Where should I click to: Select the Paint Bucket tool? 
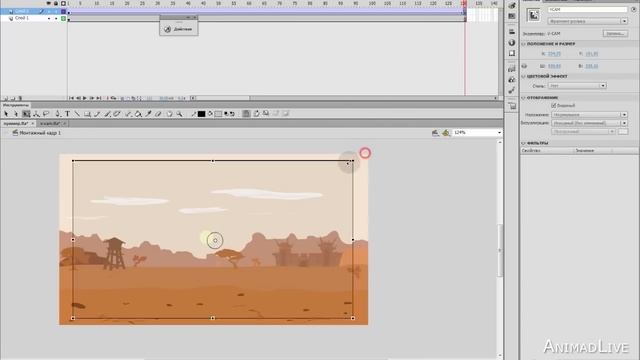pos(138,114)
